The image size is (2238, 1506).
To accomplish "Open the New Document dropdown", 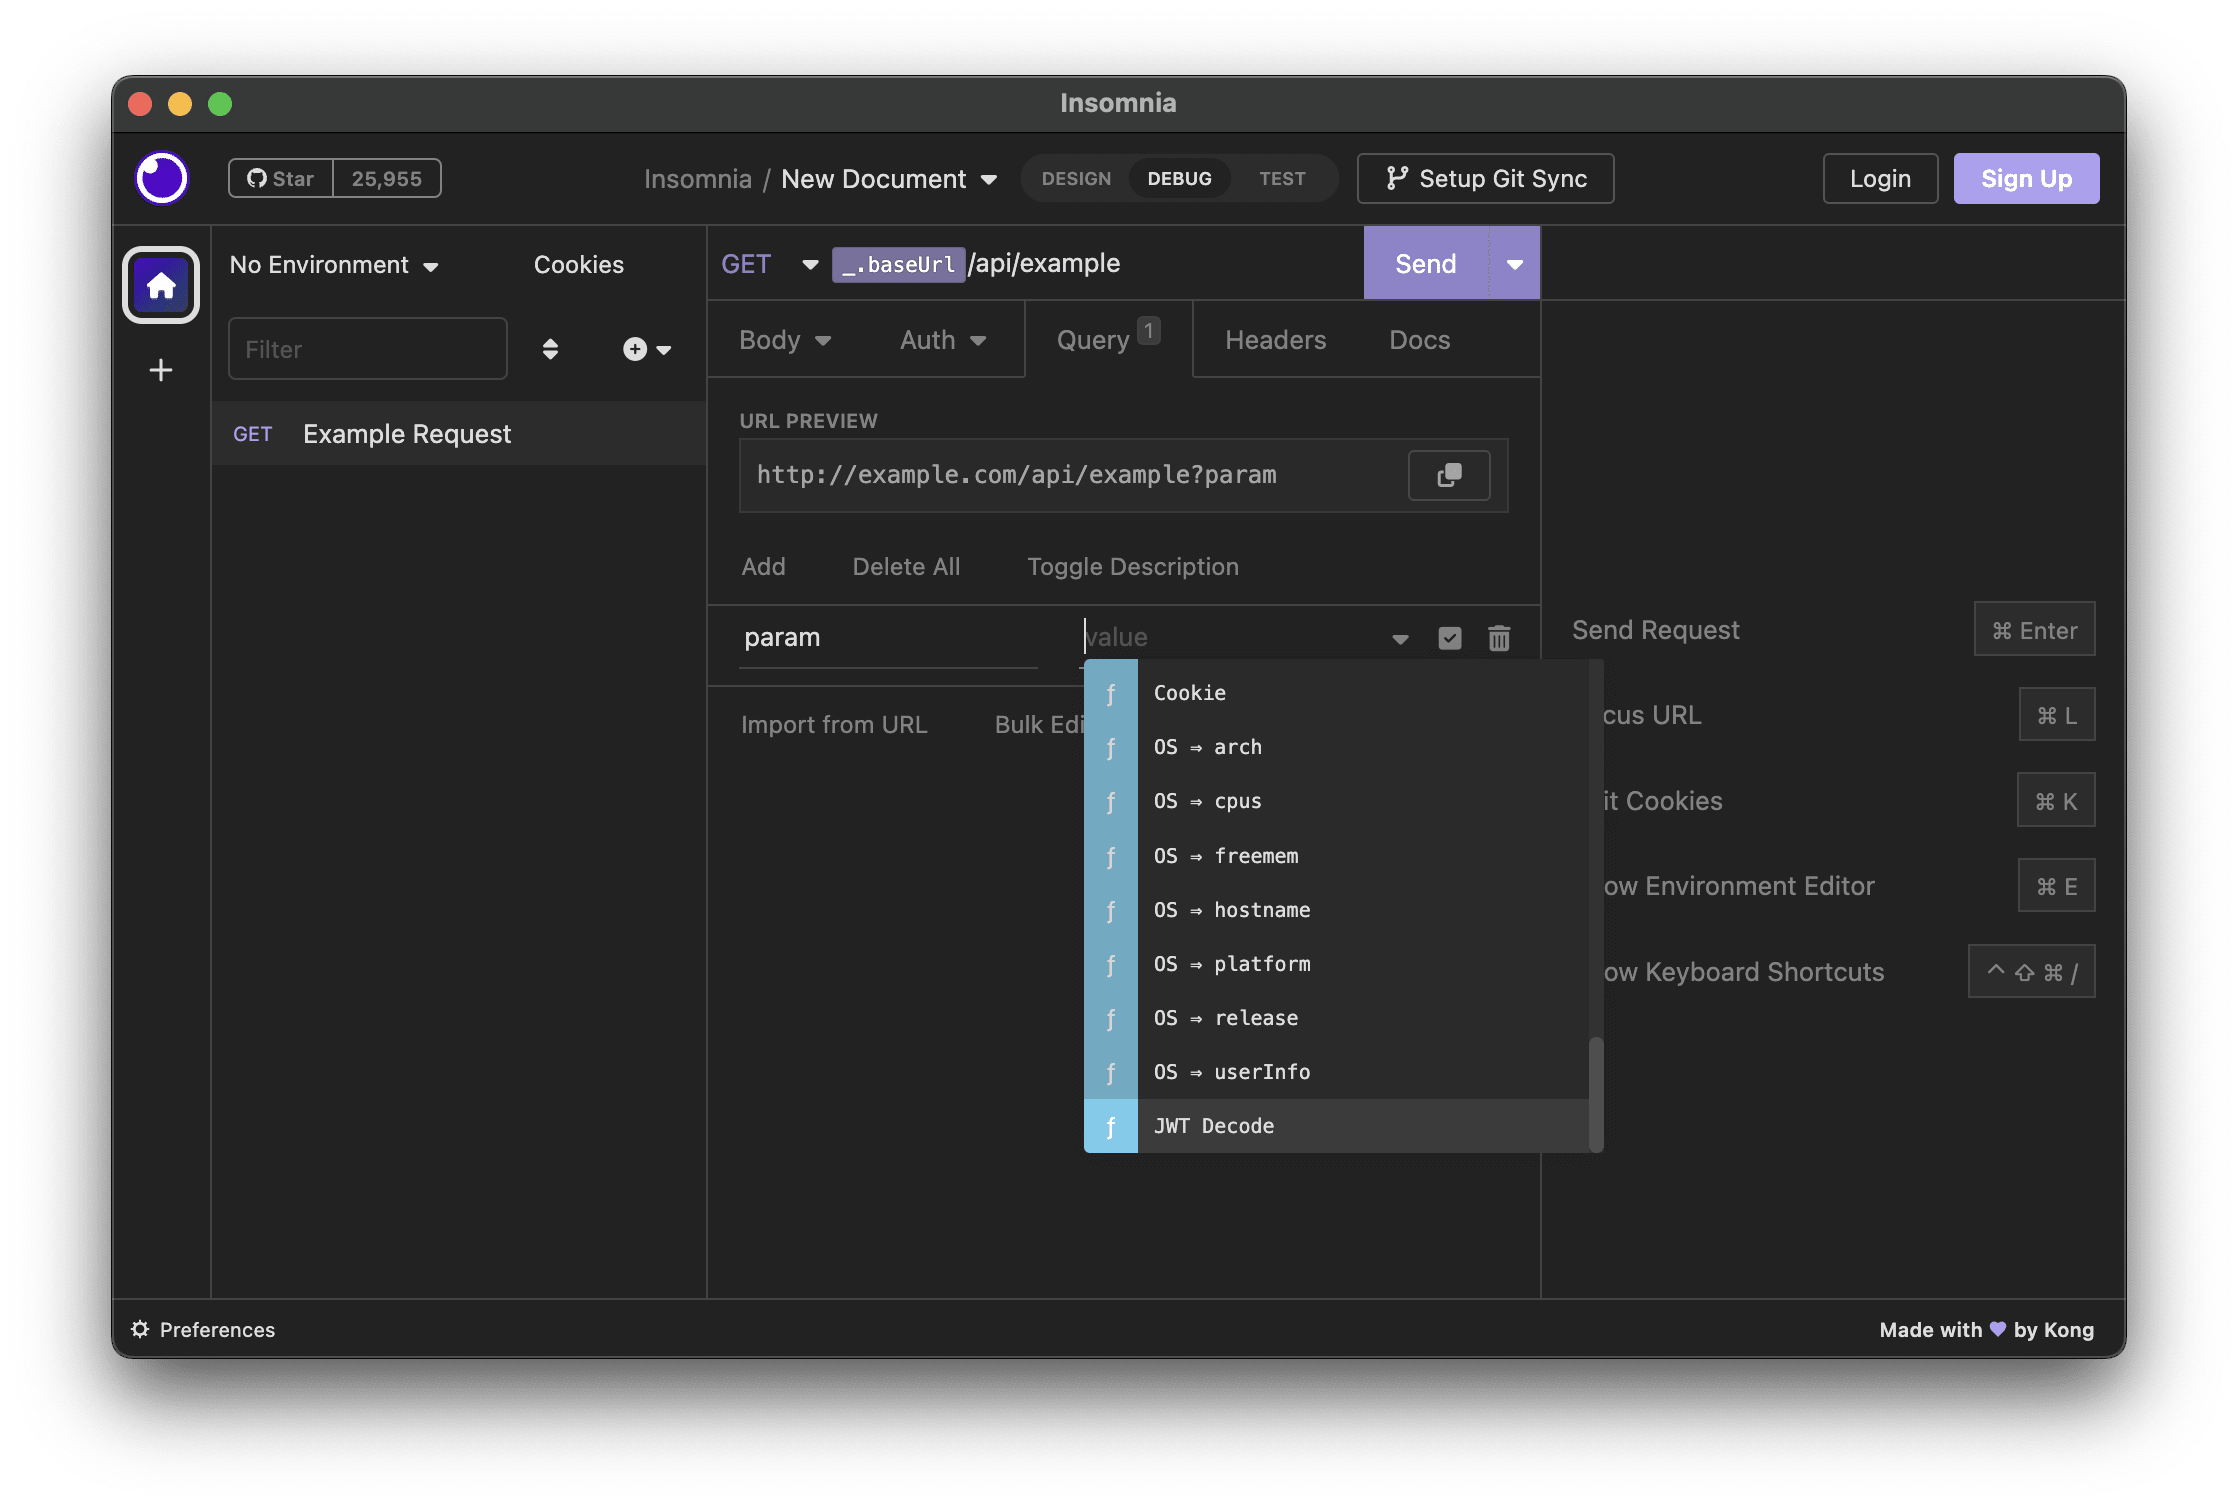I will click(889, 179).
